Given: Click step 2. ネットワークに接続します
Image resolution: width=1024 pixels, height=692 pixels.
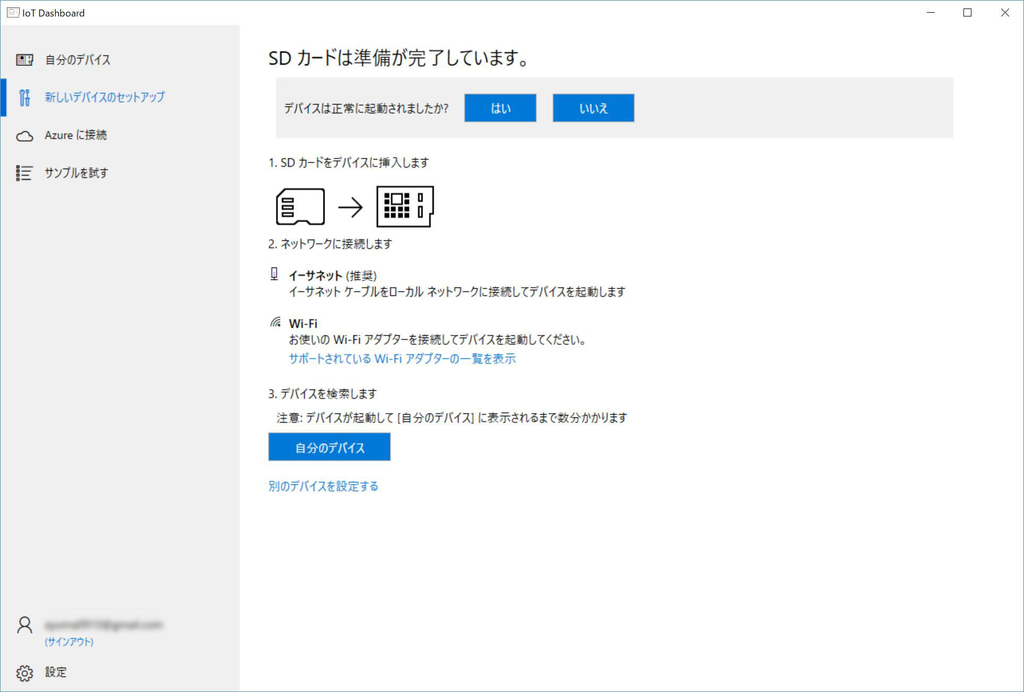Looking at the screenshot, I should click(x=330, y=244).
